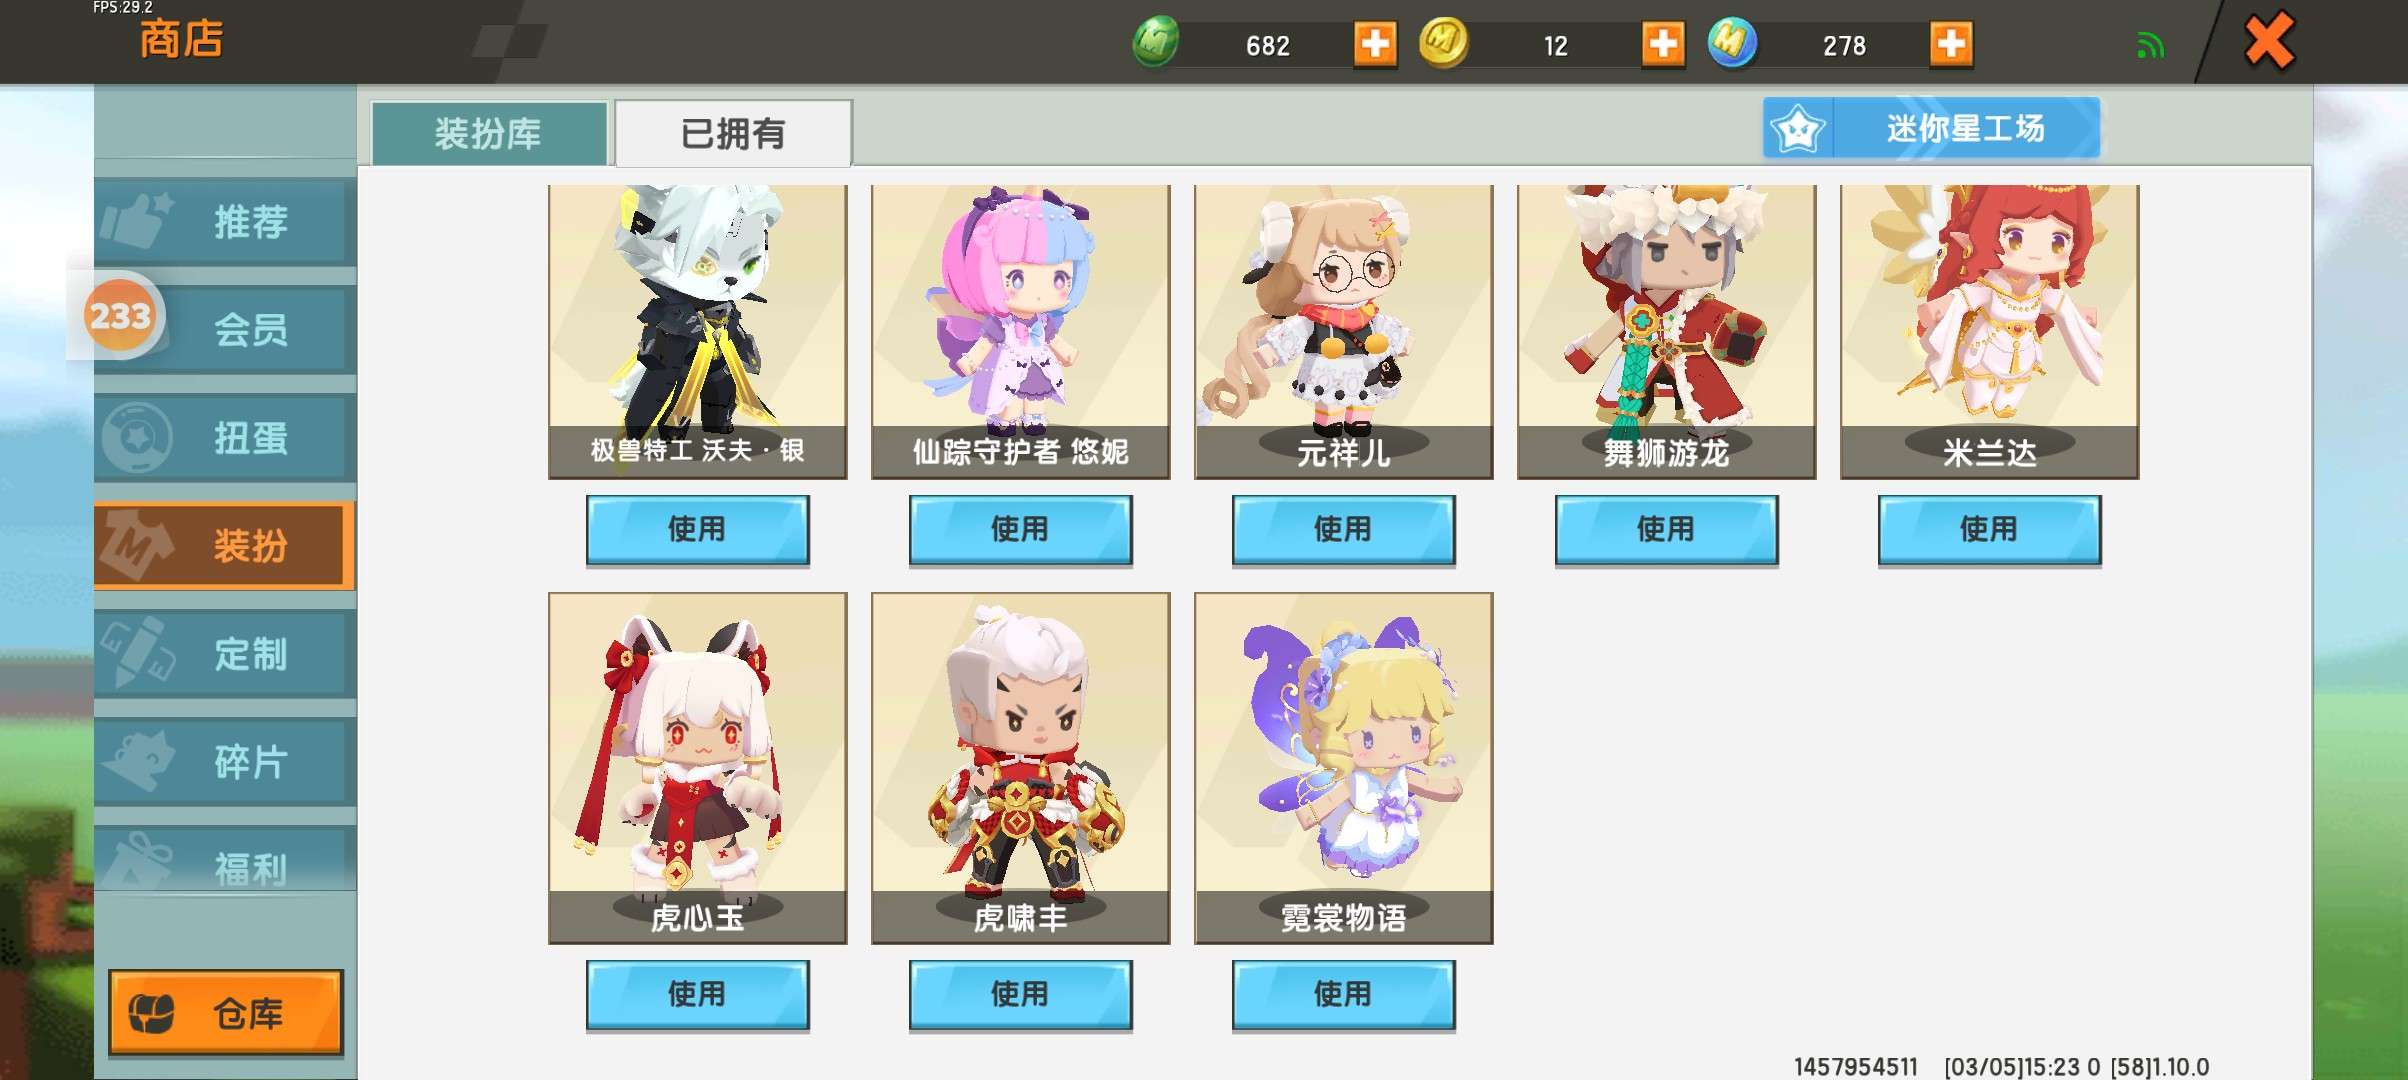
Task: Use the 元祥儿 skin
Action: coord(1343,529)
